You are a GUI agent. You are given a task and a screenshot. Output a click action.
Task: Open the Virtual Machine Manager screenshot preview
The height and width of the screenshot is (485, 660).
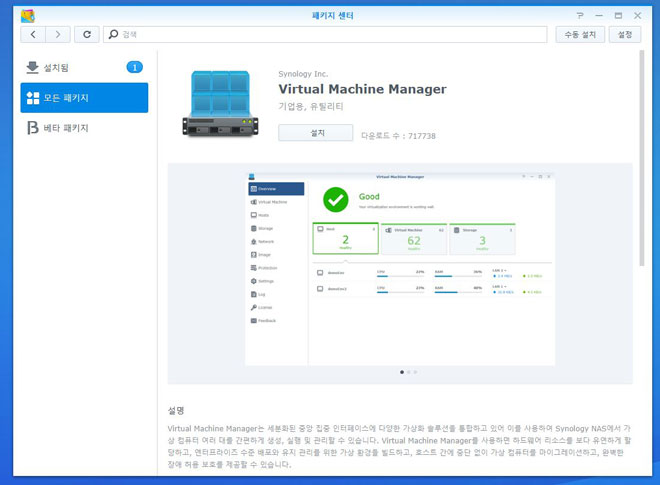click(x=400, y=269)
